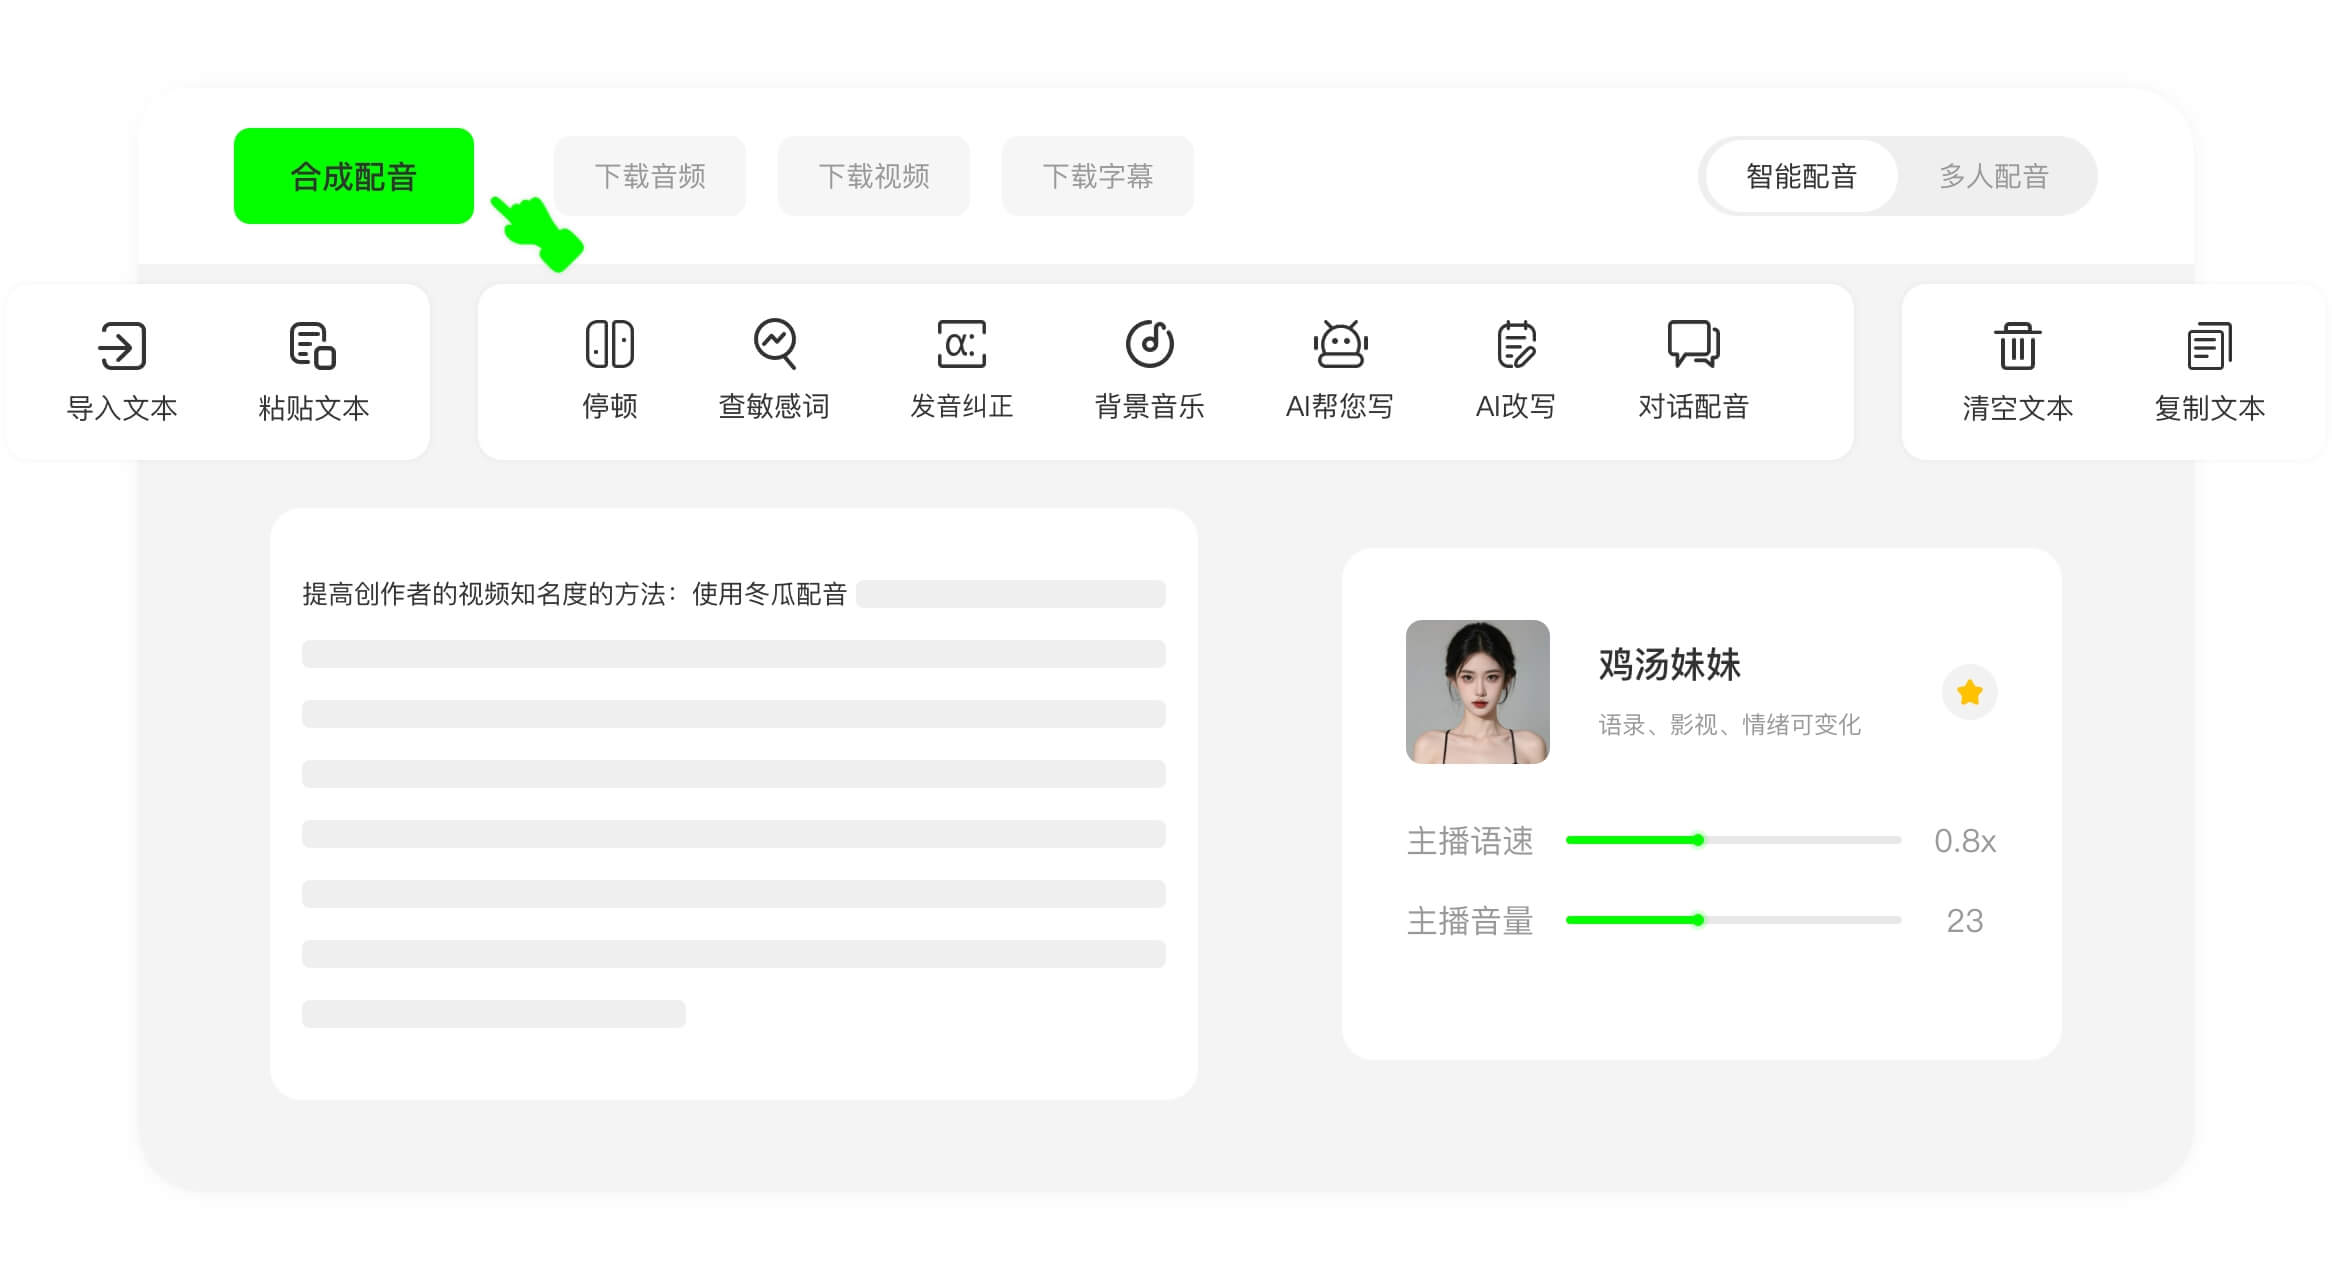The image size is (2332, 1280).
Task: Click the 下载视频 button
Action: point(874,176)
